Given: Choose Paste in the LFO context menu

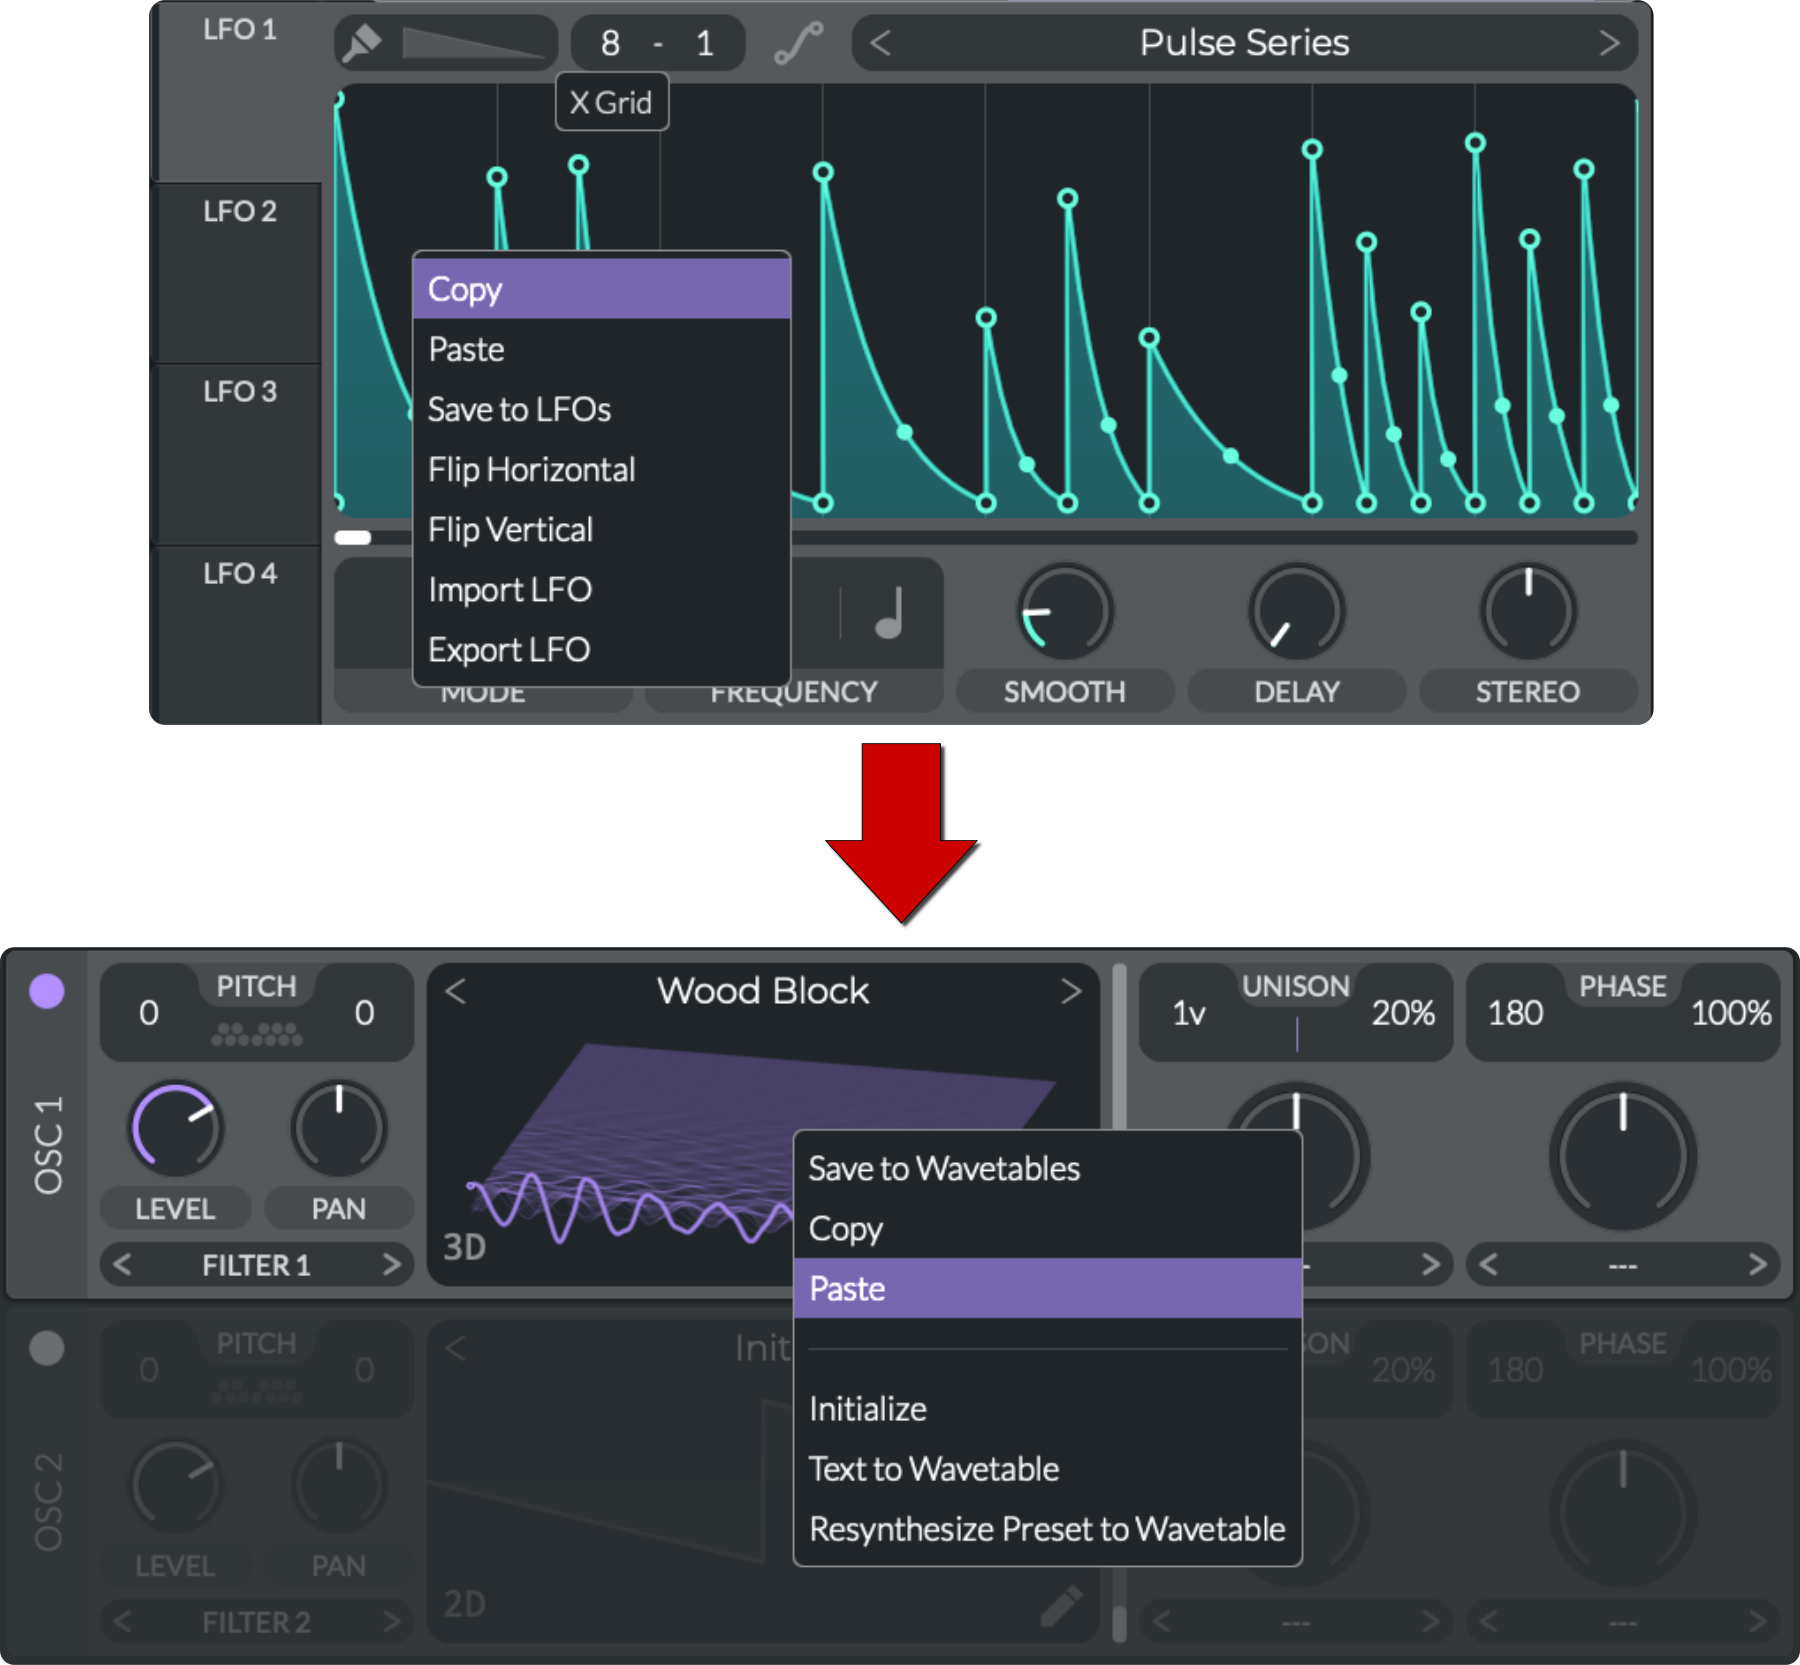Looking at the screenshot, I should (602, 349).
